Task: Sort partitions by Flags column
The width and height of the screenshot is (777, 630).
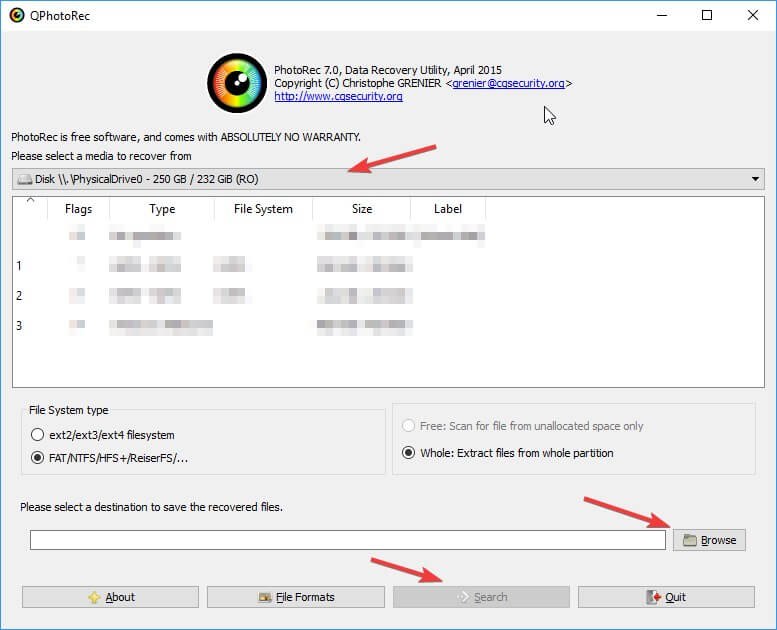Action: 78,209
